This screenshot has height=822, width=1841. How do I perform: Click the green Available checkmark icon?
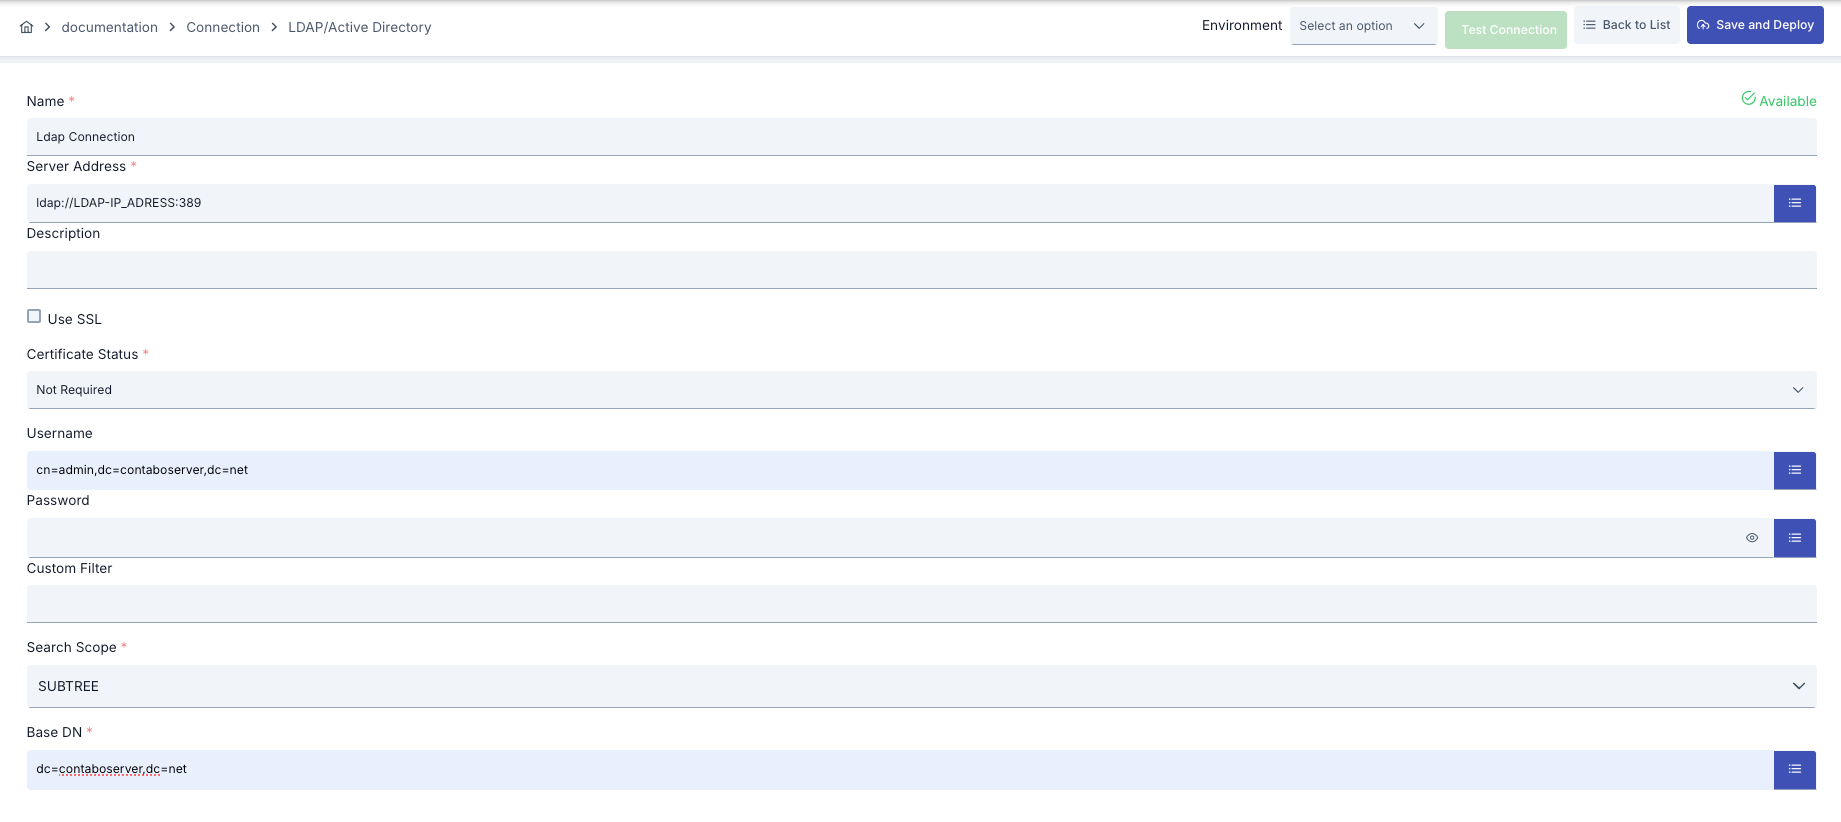tap(1748, 99)
